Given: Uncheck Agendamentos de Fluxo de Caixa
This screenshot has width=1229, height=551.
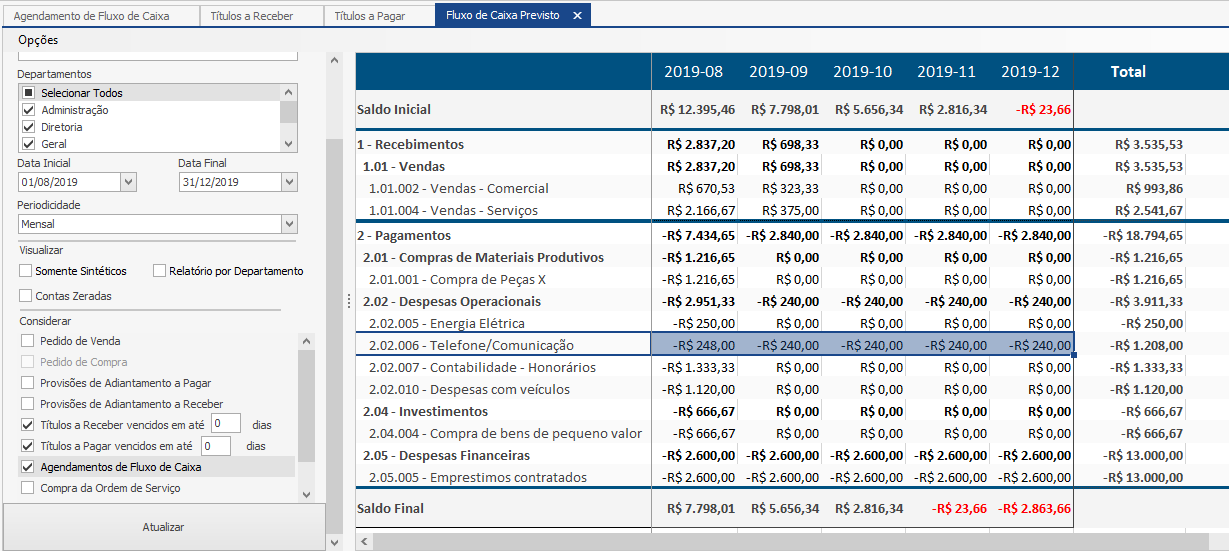Looking at the screenshot, I should (x=28, y=467).
